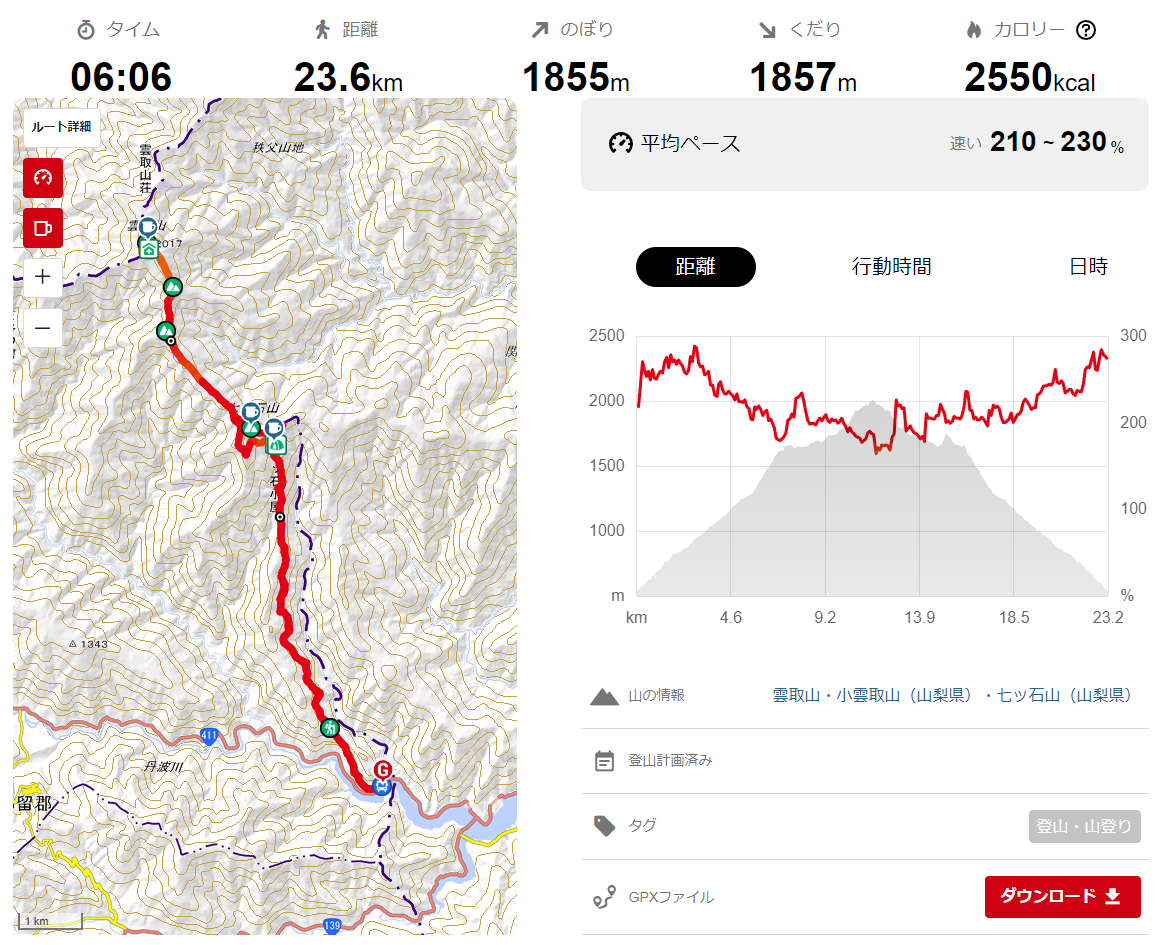1165x945 pixels.
Task: Open the 雲取山・小雲取山 mountain link
Action: 872,695
